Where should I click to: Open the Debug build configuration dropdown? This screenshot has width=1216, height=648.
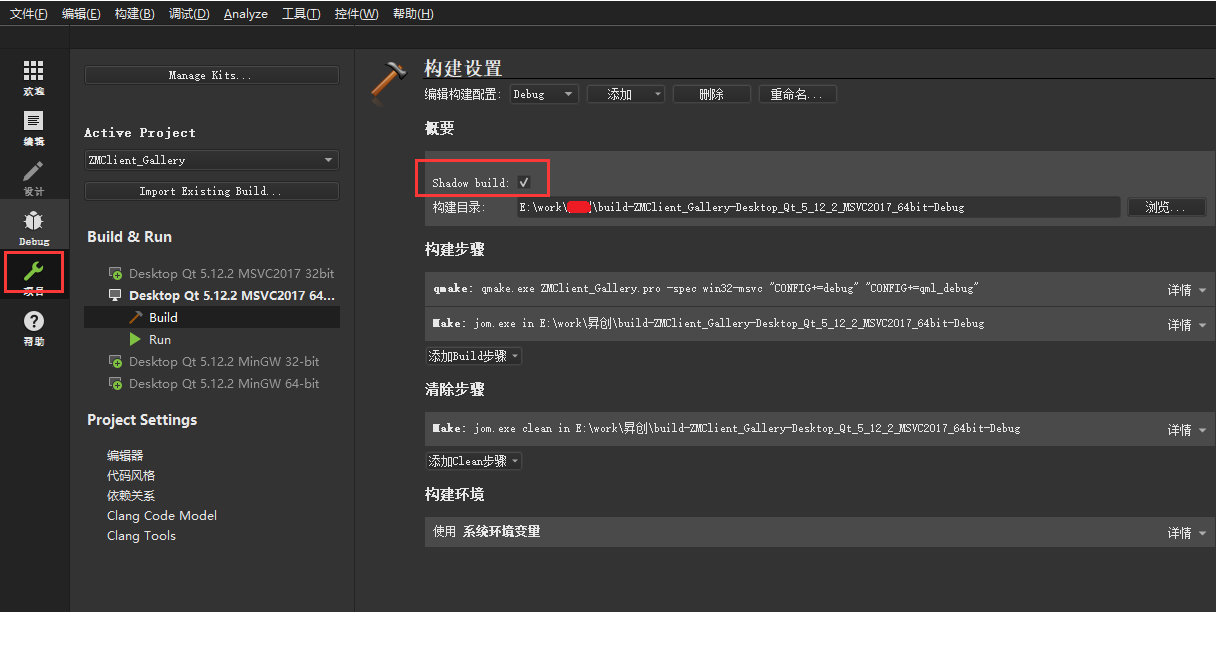pos(543,93)
